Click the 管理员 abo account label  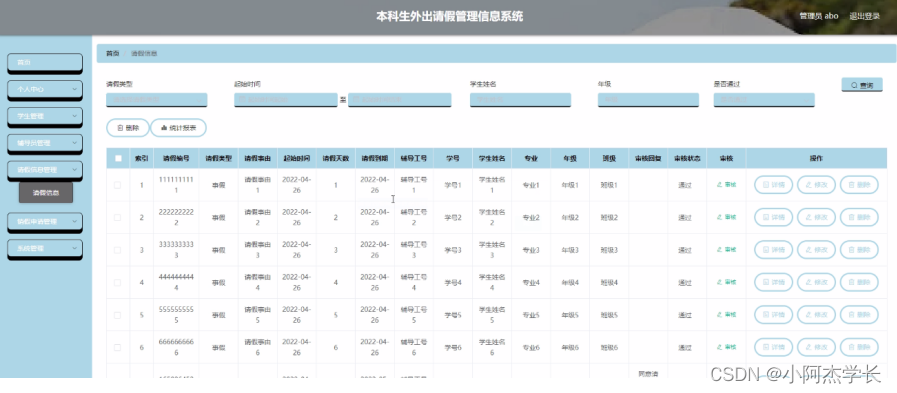tap(819, 16)
